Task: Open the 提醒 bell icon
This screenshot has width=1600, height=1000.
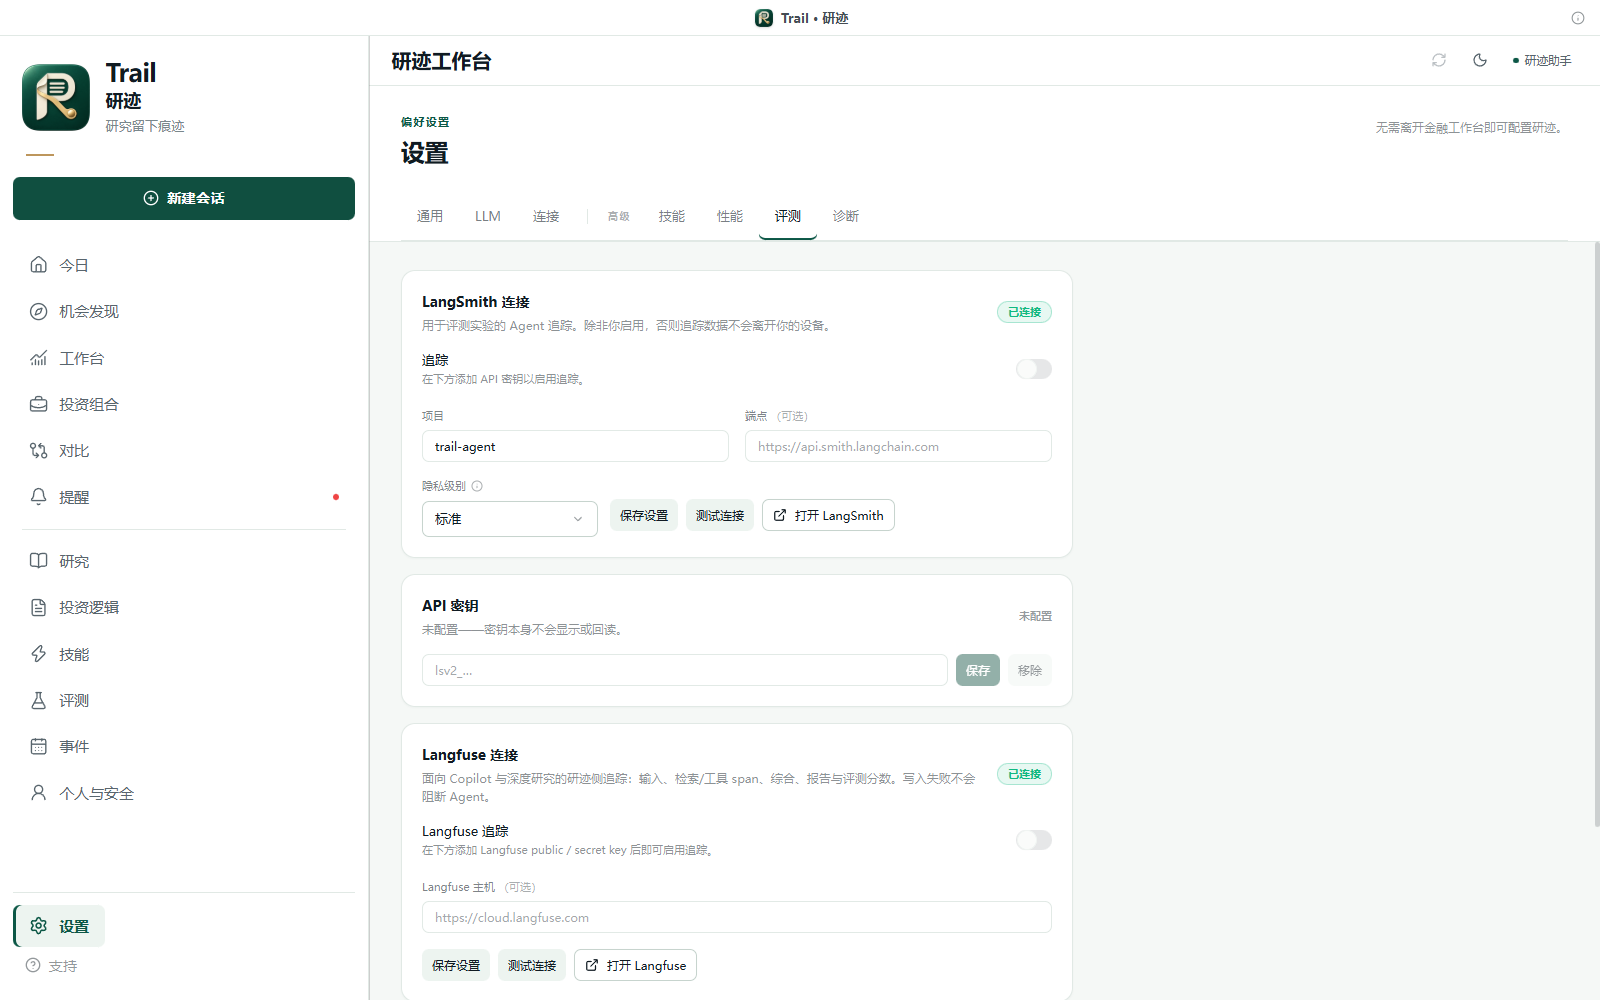Action: click(38, 497)
